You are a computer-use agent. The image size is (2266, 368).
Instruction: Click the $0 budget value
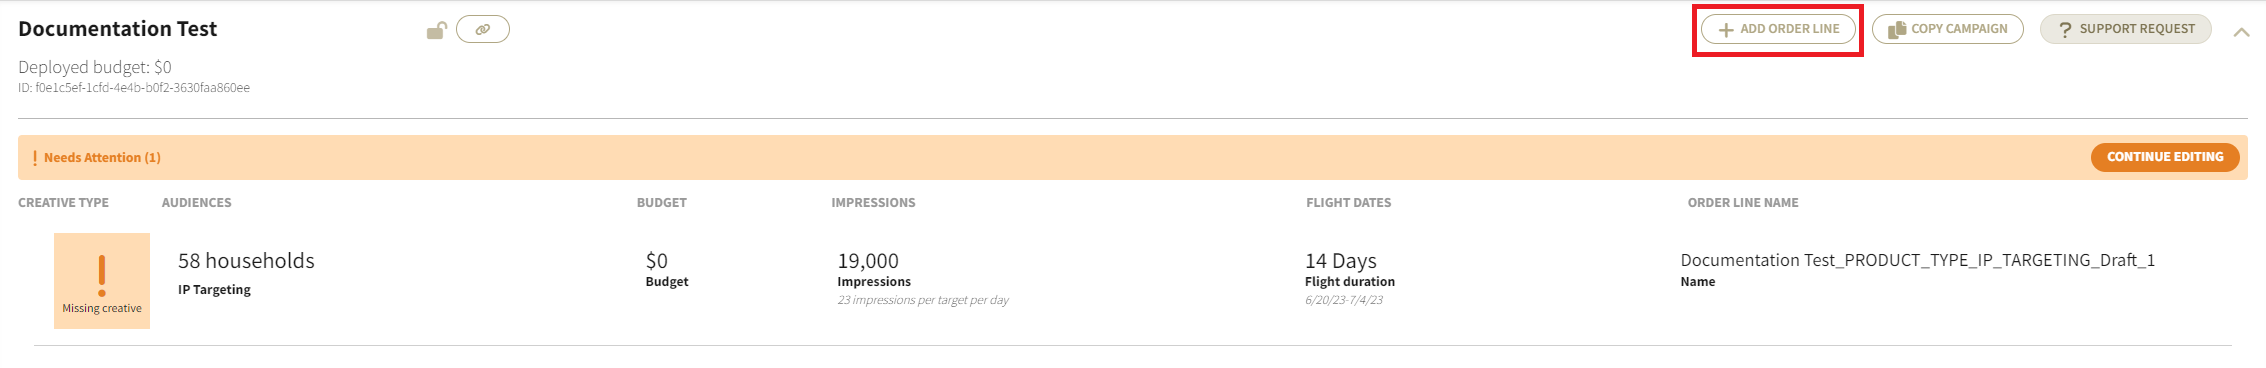point(657,261)
